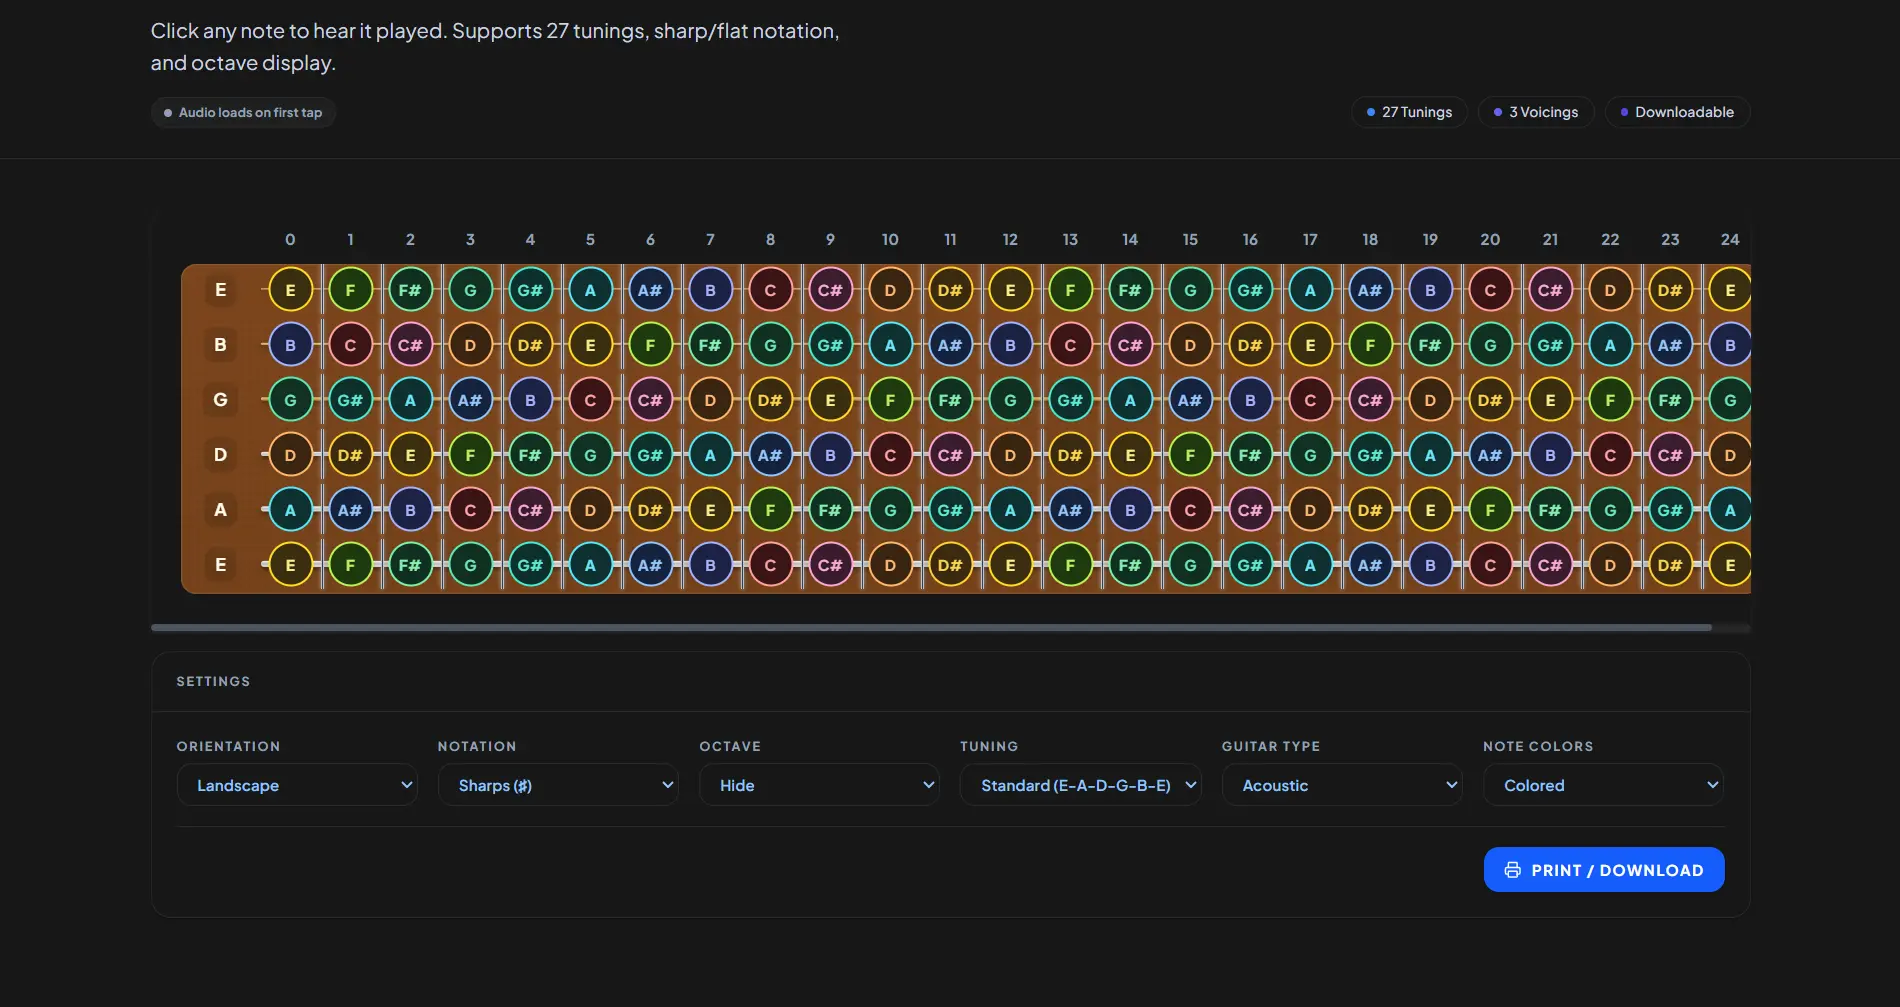Play E note on high E string fret 12
This screenshot has width=1900, height=1007.
1010,290
